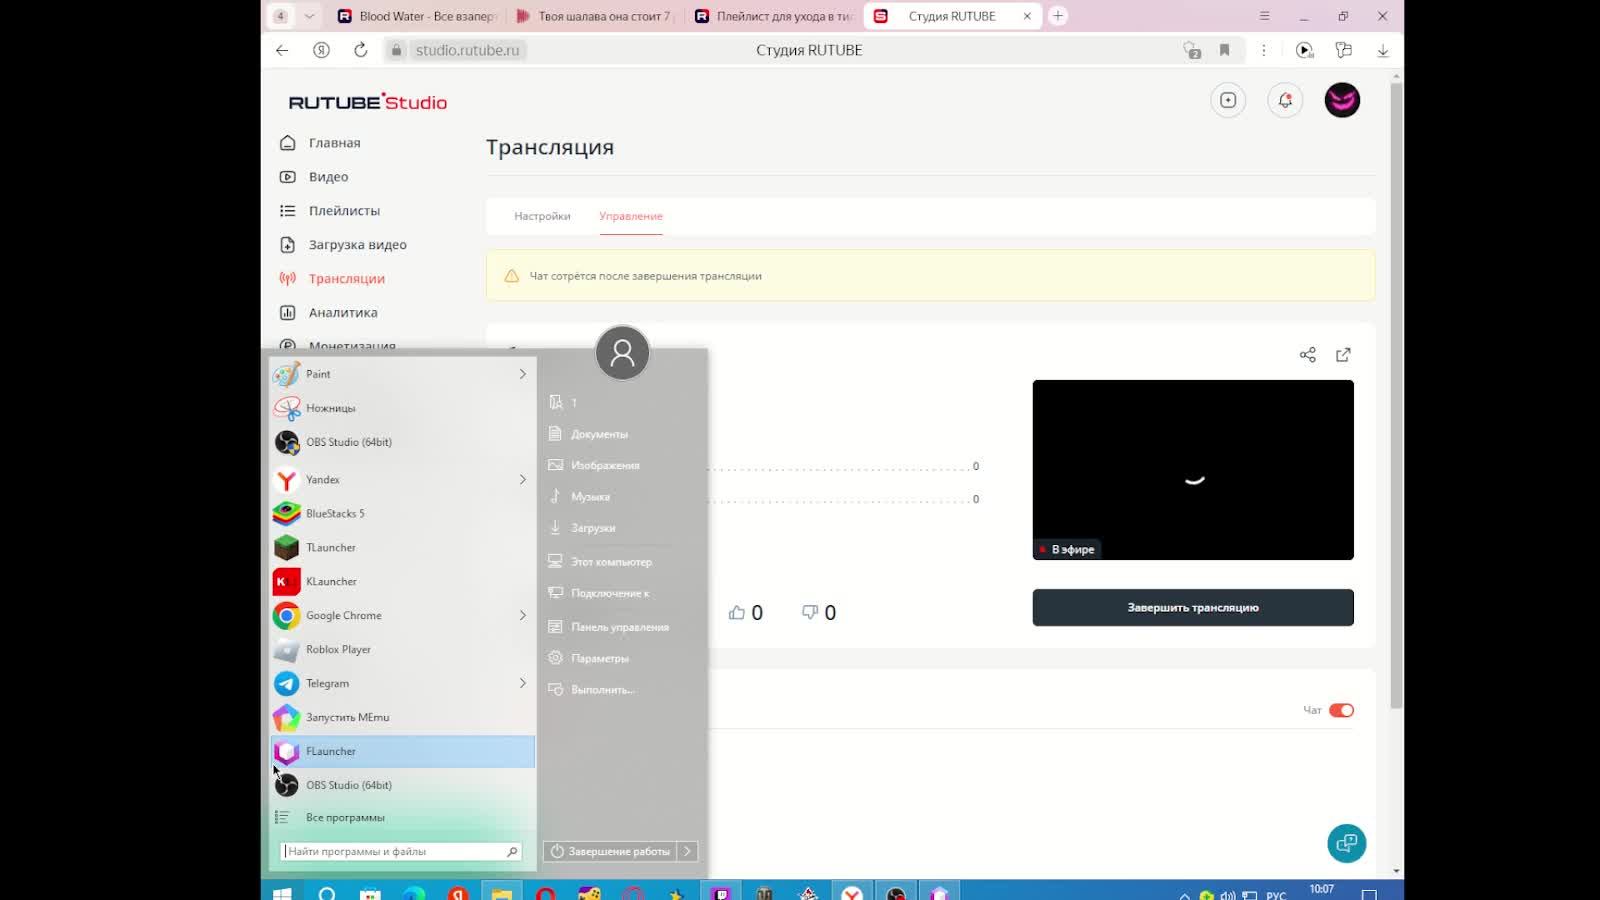Click the live stream preview player
Image resolution: width=1600 pixels, height=900 pixels.
pos(1193,470)
